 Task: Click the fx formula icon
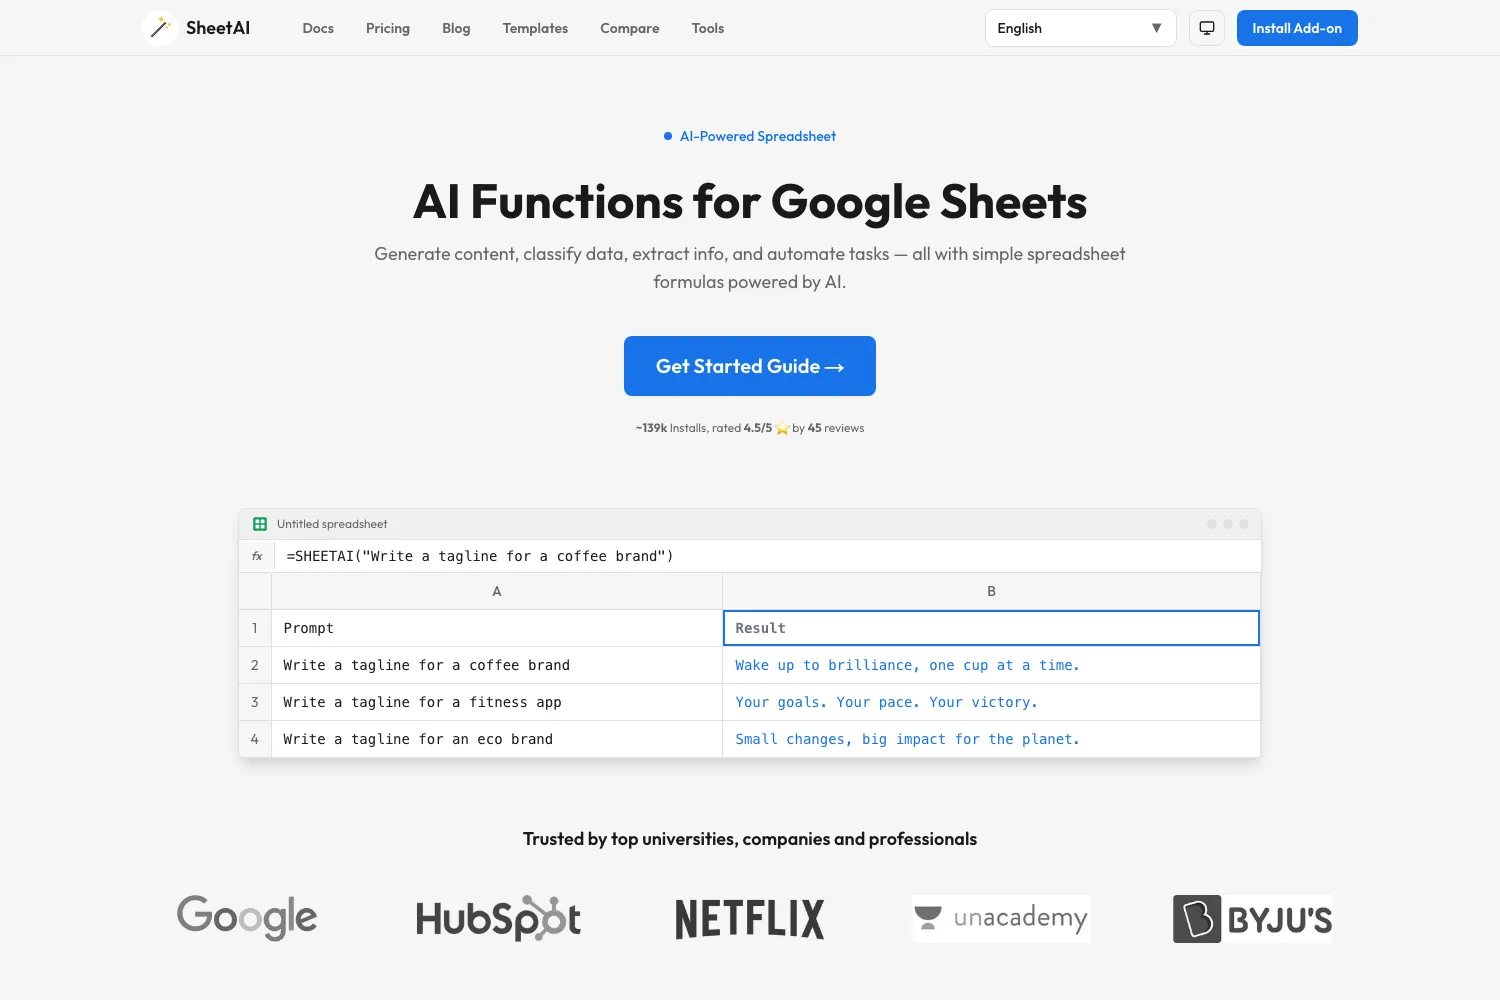click(x=257, y=556)
